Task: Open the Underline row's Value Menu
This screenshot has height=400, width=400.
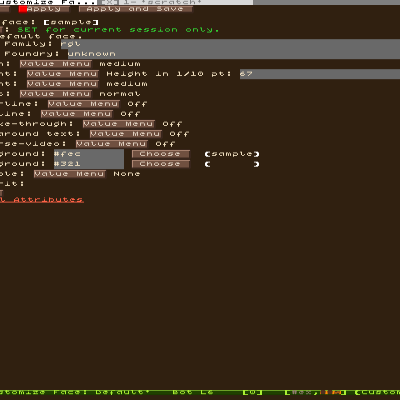Action: [x=84, y=104]
